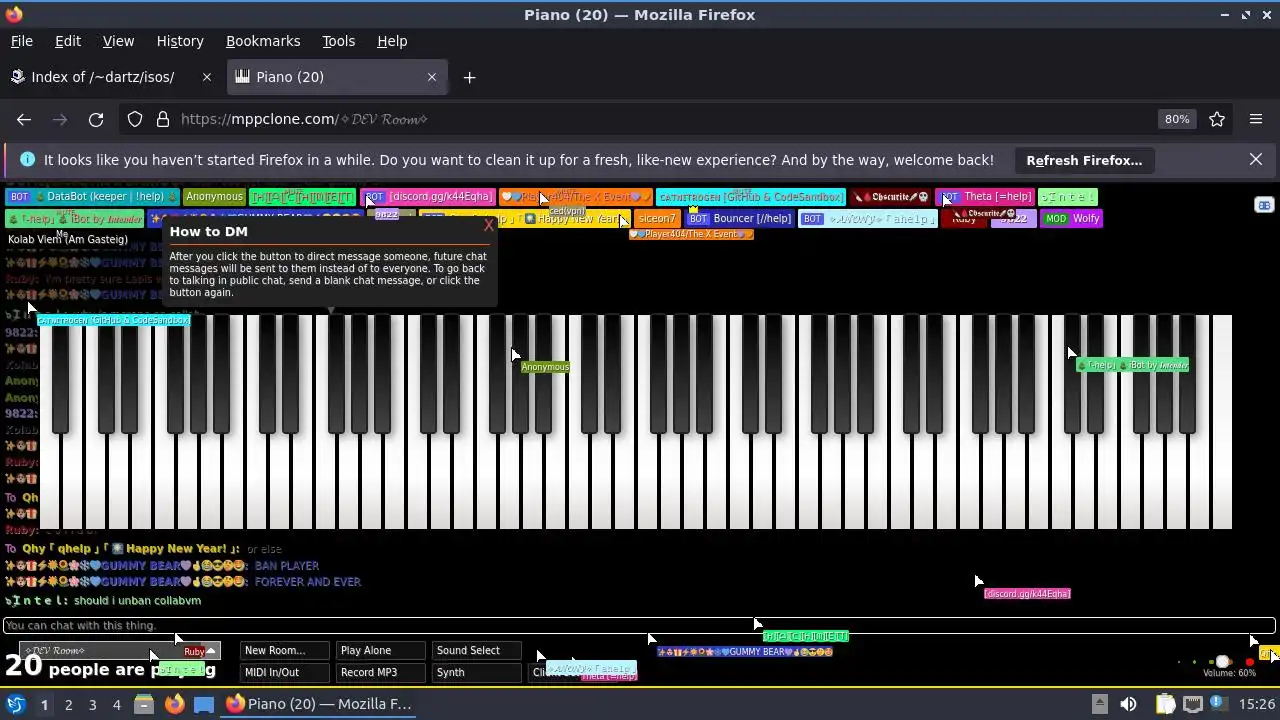Click the Record MP3 button

coord(379,672)
